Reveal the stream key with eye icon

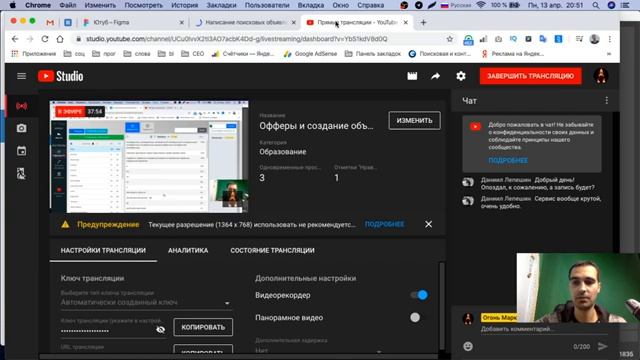click(160, 329)
